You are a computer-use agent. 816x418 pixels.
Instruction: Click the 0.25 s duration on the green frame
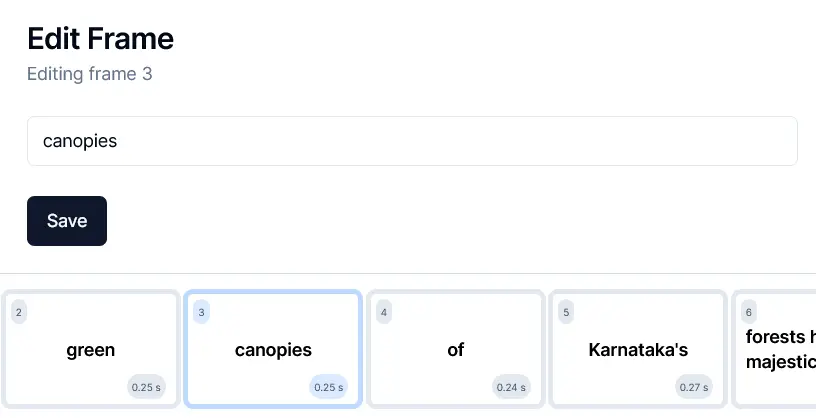(x=146, y=387)
